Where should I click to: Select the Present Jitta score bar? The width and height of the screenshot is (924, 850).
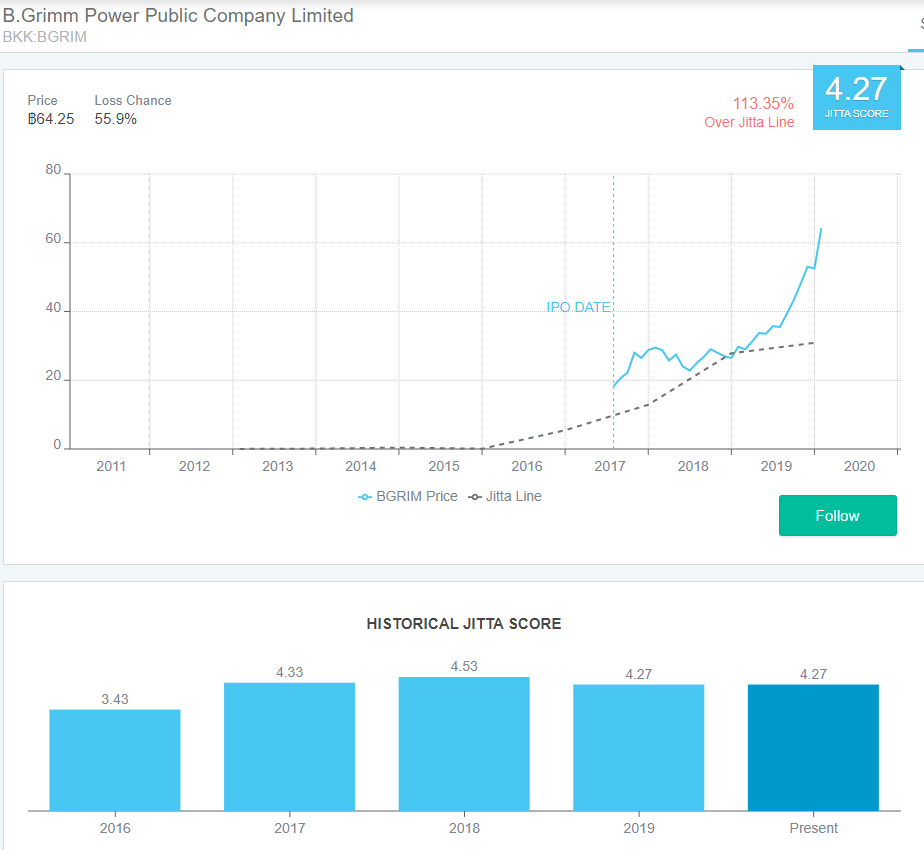813,747
